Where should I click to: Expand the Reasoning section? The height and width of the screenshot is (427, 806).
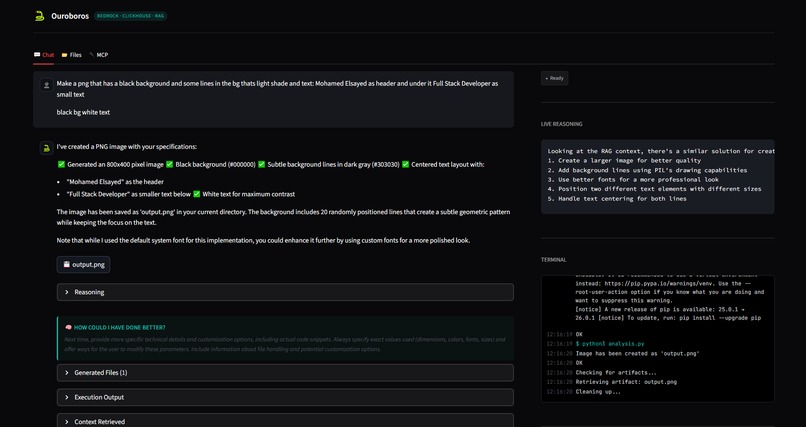pyautogui.click(x=285, y=292)
